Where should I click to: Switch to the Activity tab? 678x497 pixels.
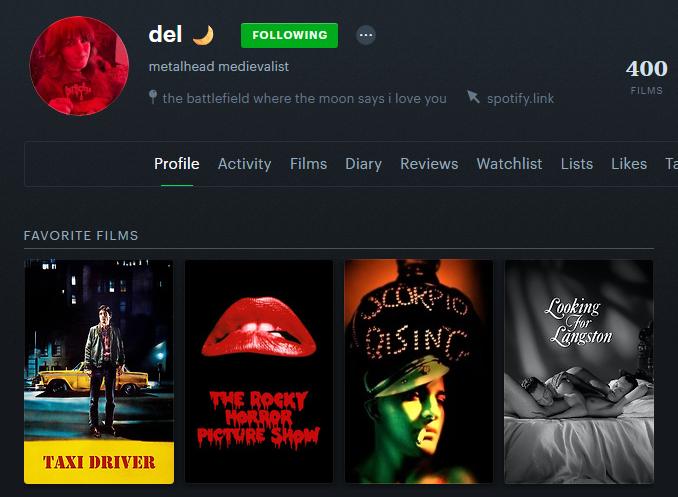pos(244,164)
